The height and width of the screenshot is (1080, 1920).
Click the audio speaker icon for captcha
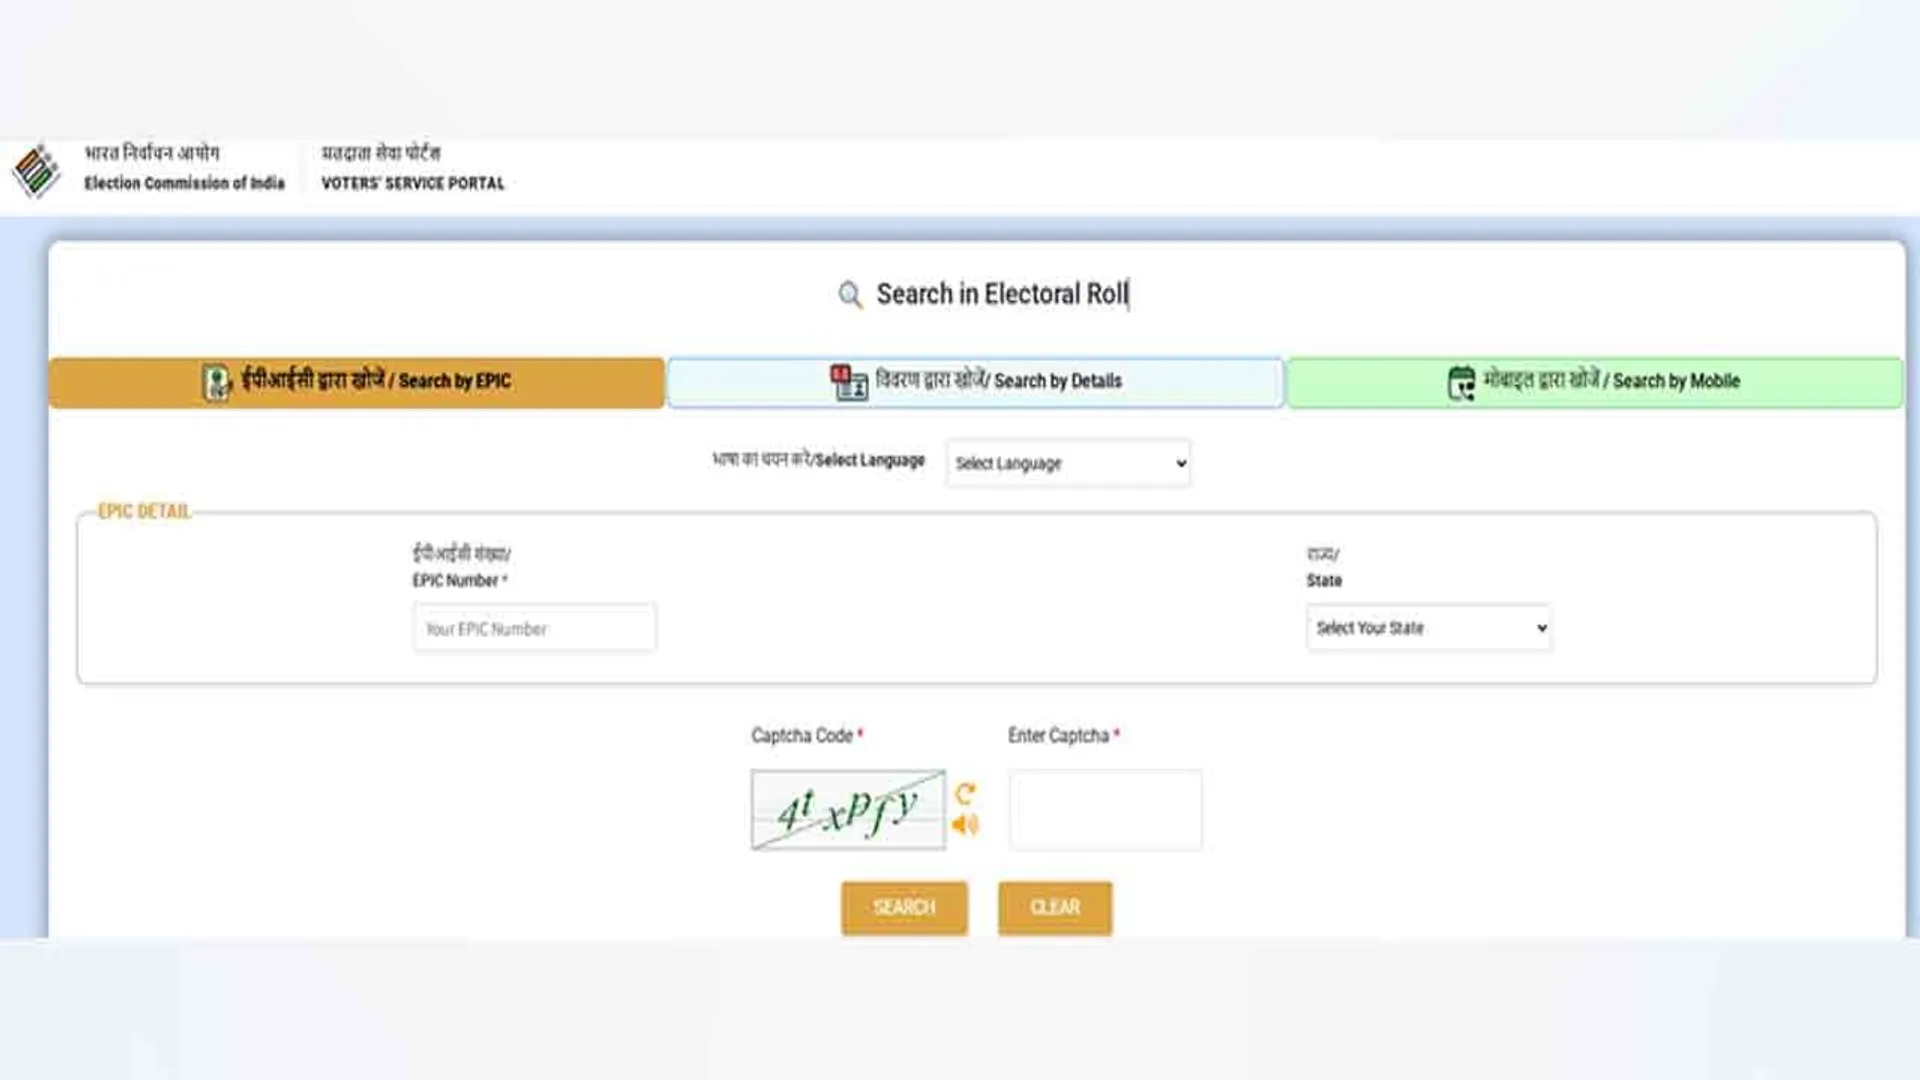(963, 823)
